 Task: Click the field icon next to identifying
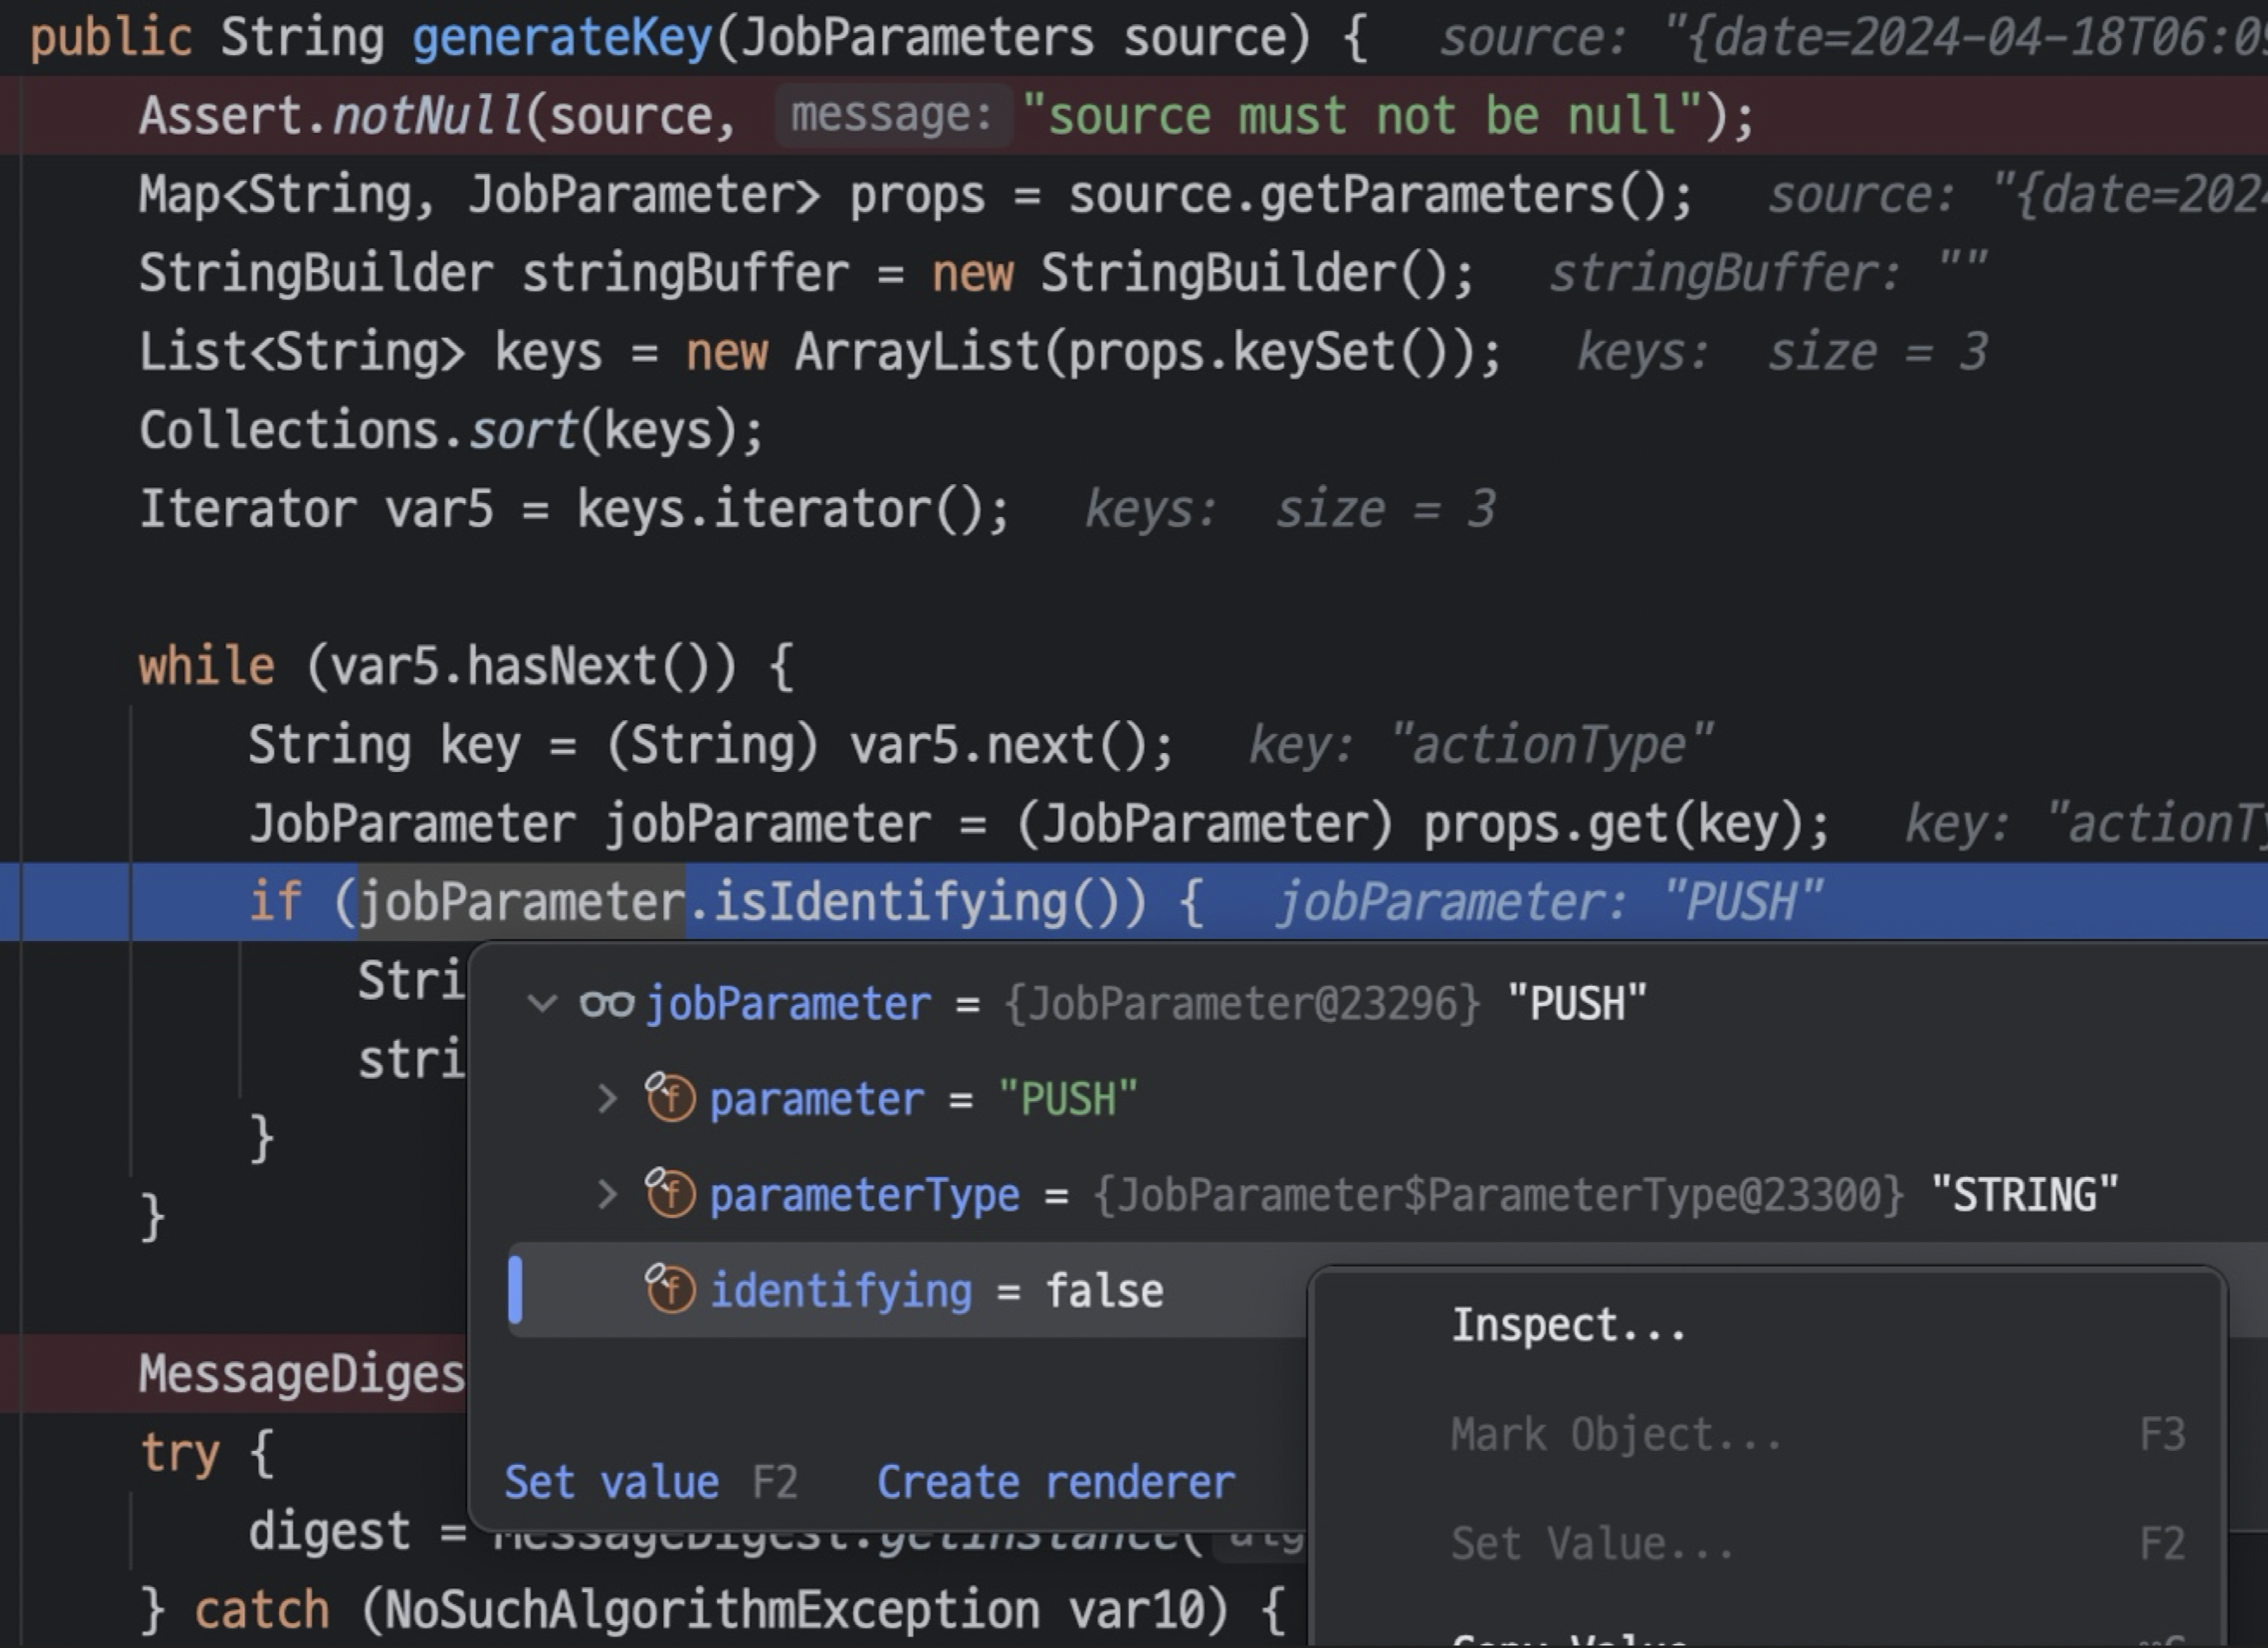coord(670,1289)
